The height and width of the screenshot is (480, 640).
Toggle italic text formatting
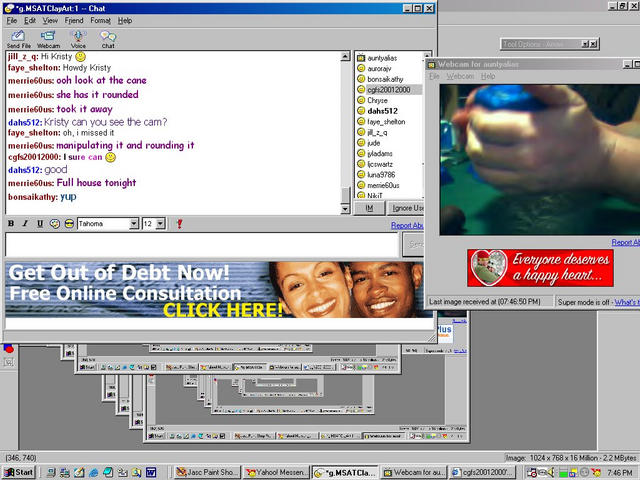coord(25,224)
